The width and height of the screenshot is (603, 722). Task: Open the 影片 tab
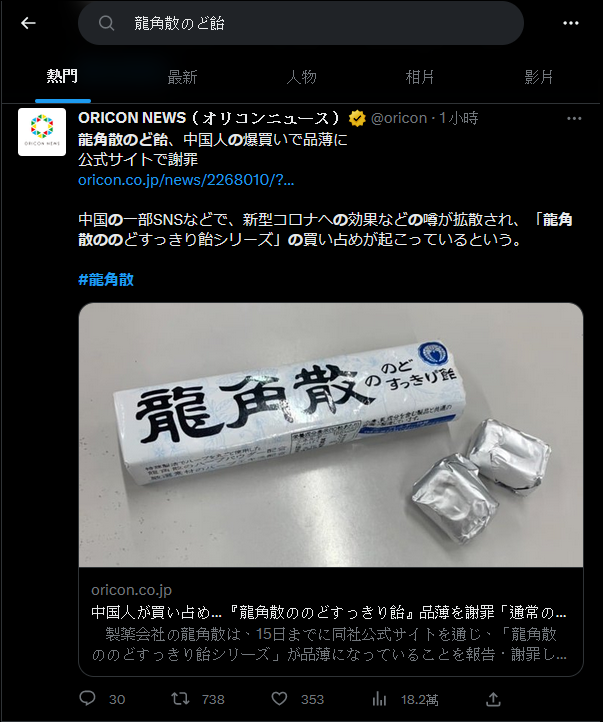[x=539, y=77]
